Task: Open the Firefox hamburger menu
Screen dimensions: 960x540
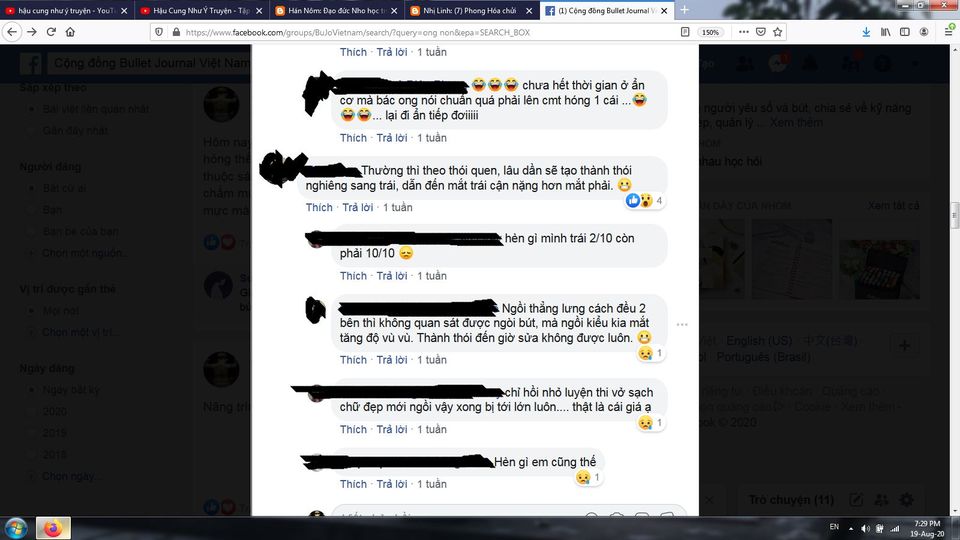Action: point(948,32)
